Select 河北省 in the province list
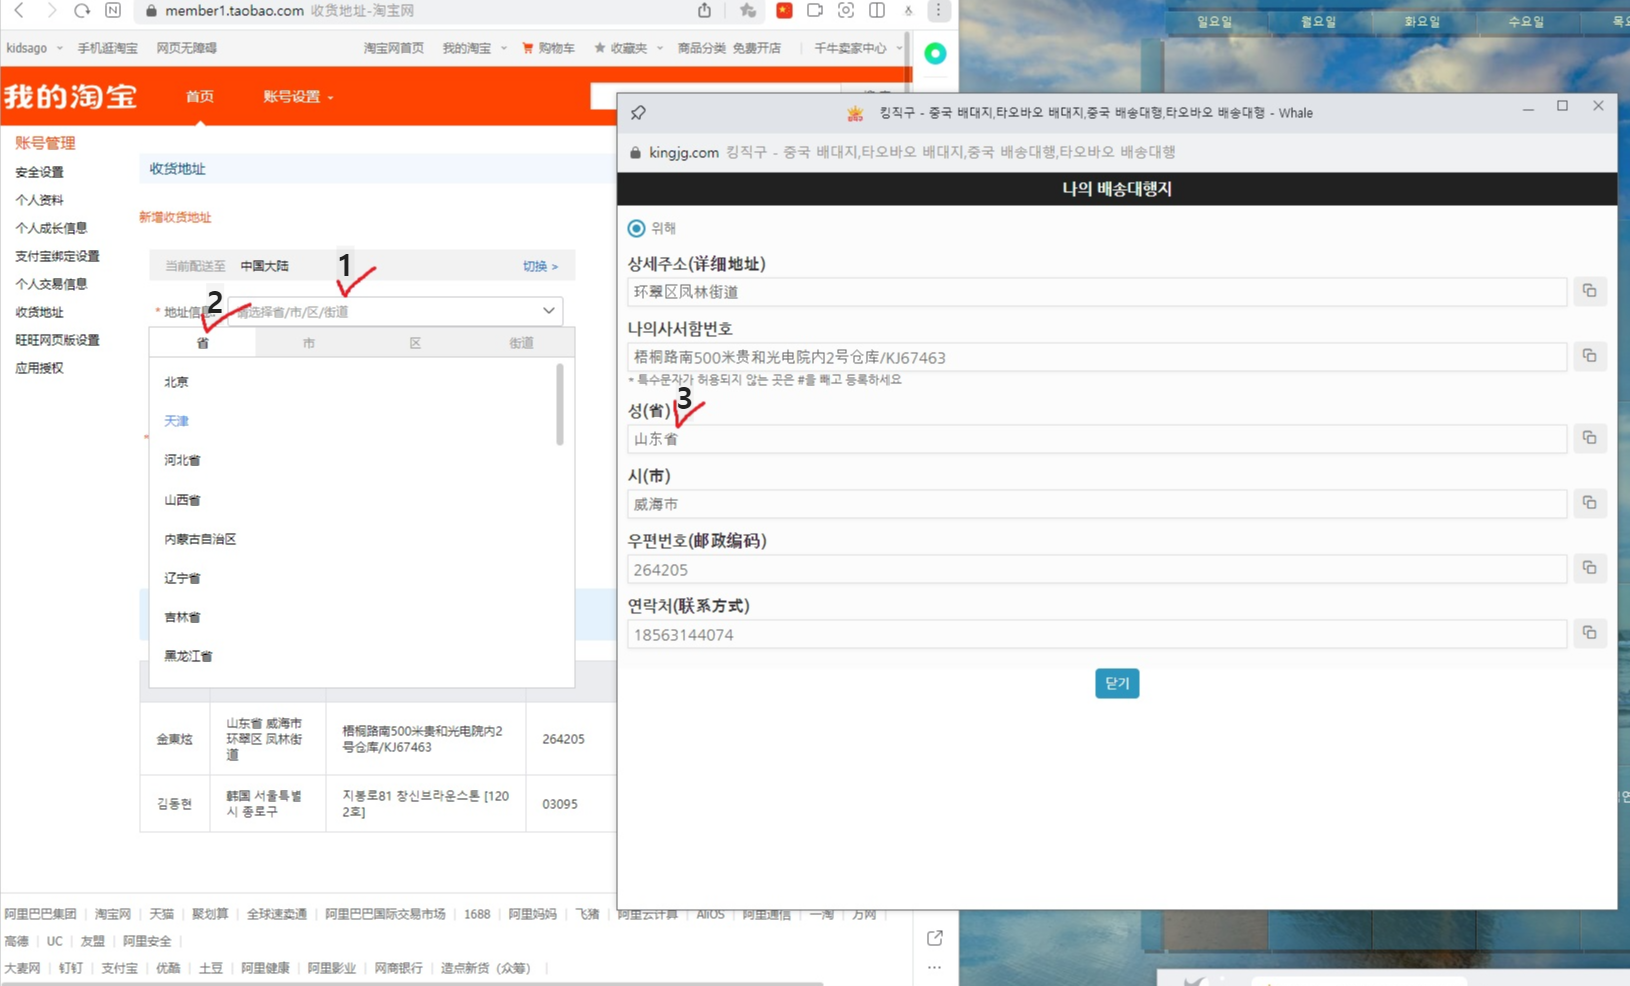 tap(182, 460)
